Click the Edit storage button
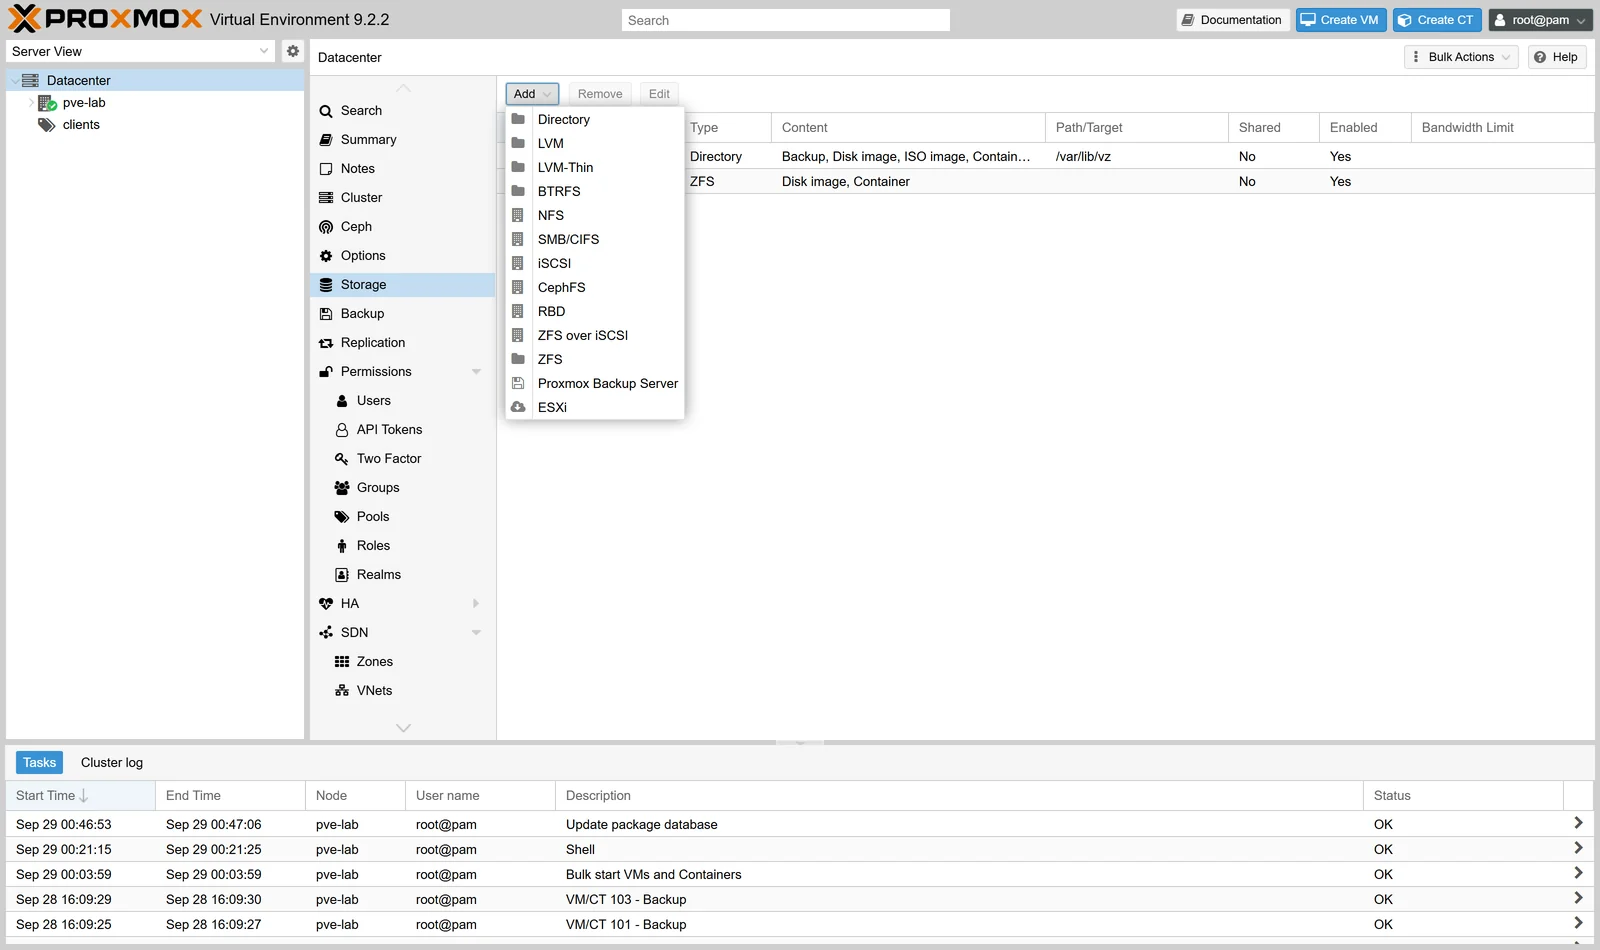This screenshot has height=950, width=1600. 659,94
